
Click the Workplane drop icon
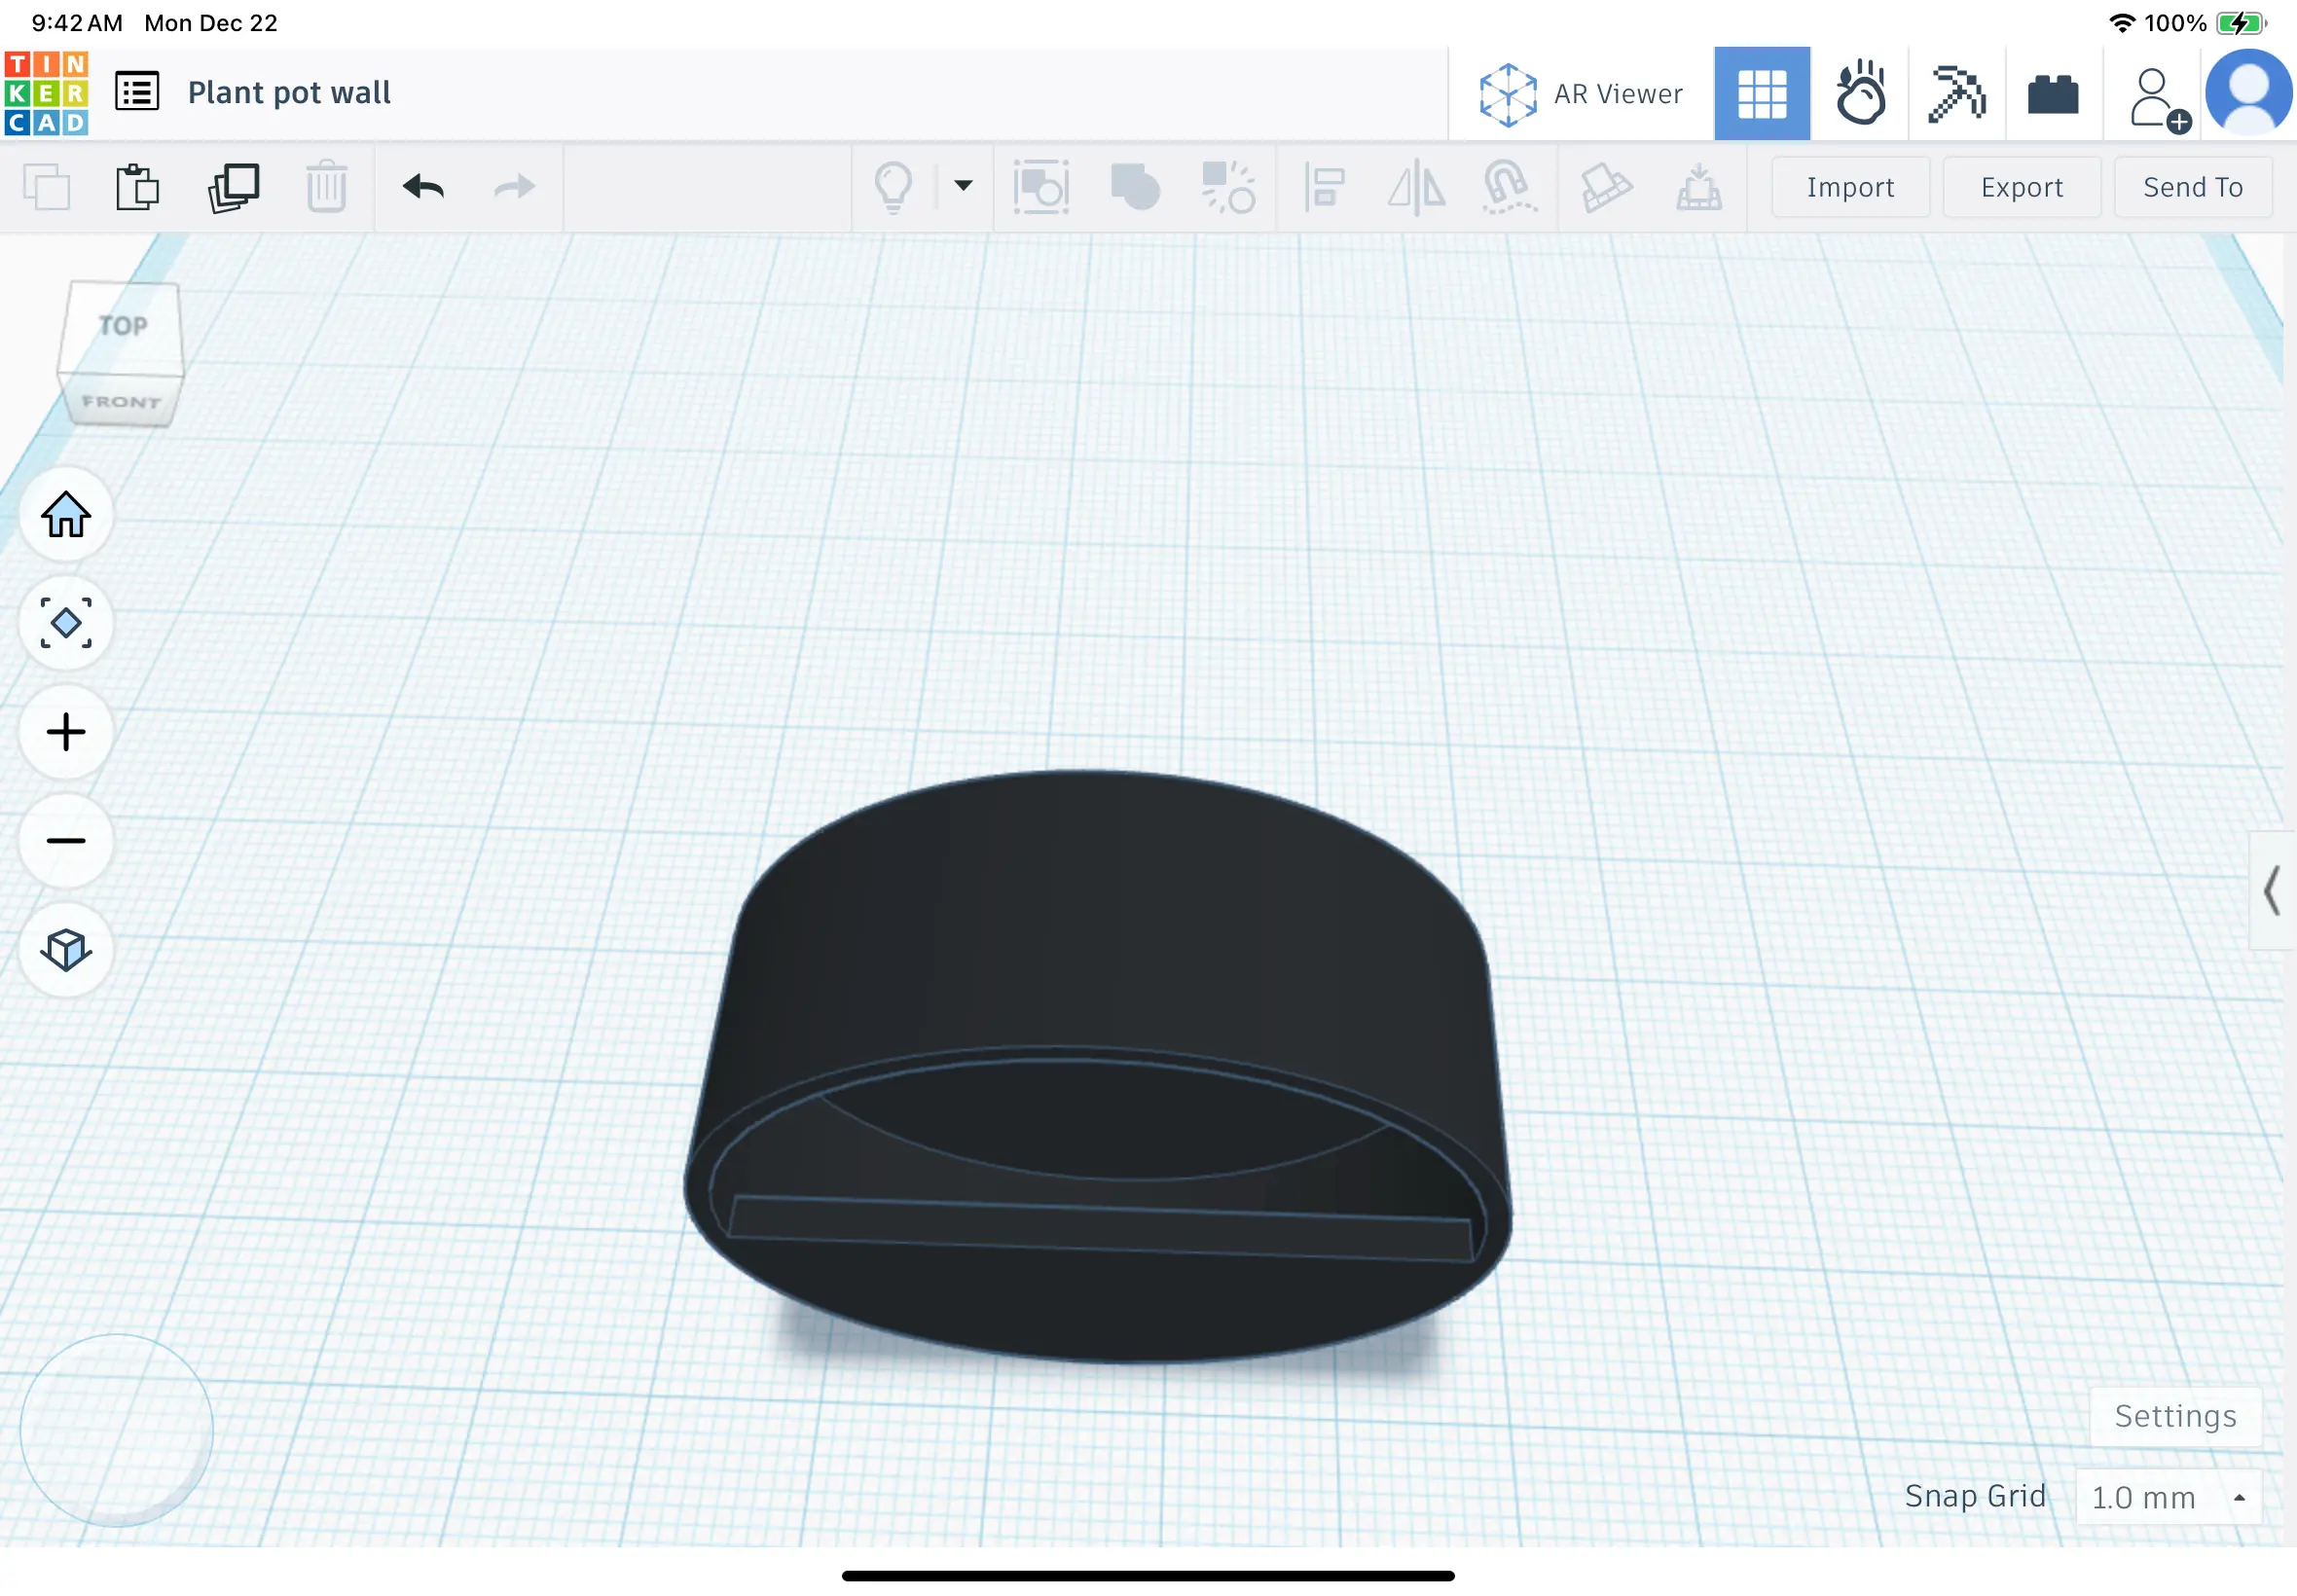tap(1698, 187)
